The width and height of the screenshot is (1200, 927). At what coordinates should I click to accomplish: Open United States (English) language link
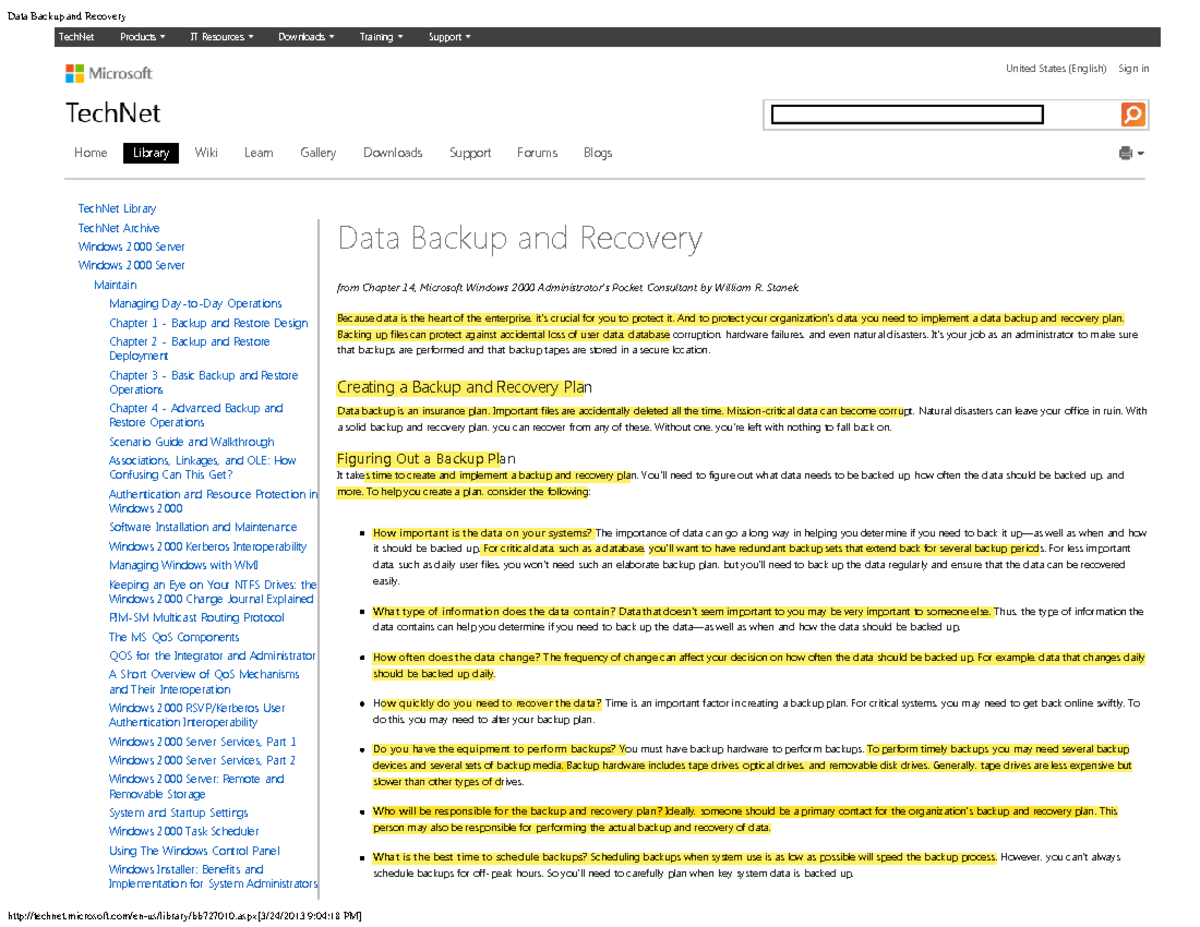1055,67
